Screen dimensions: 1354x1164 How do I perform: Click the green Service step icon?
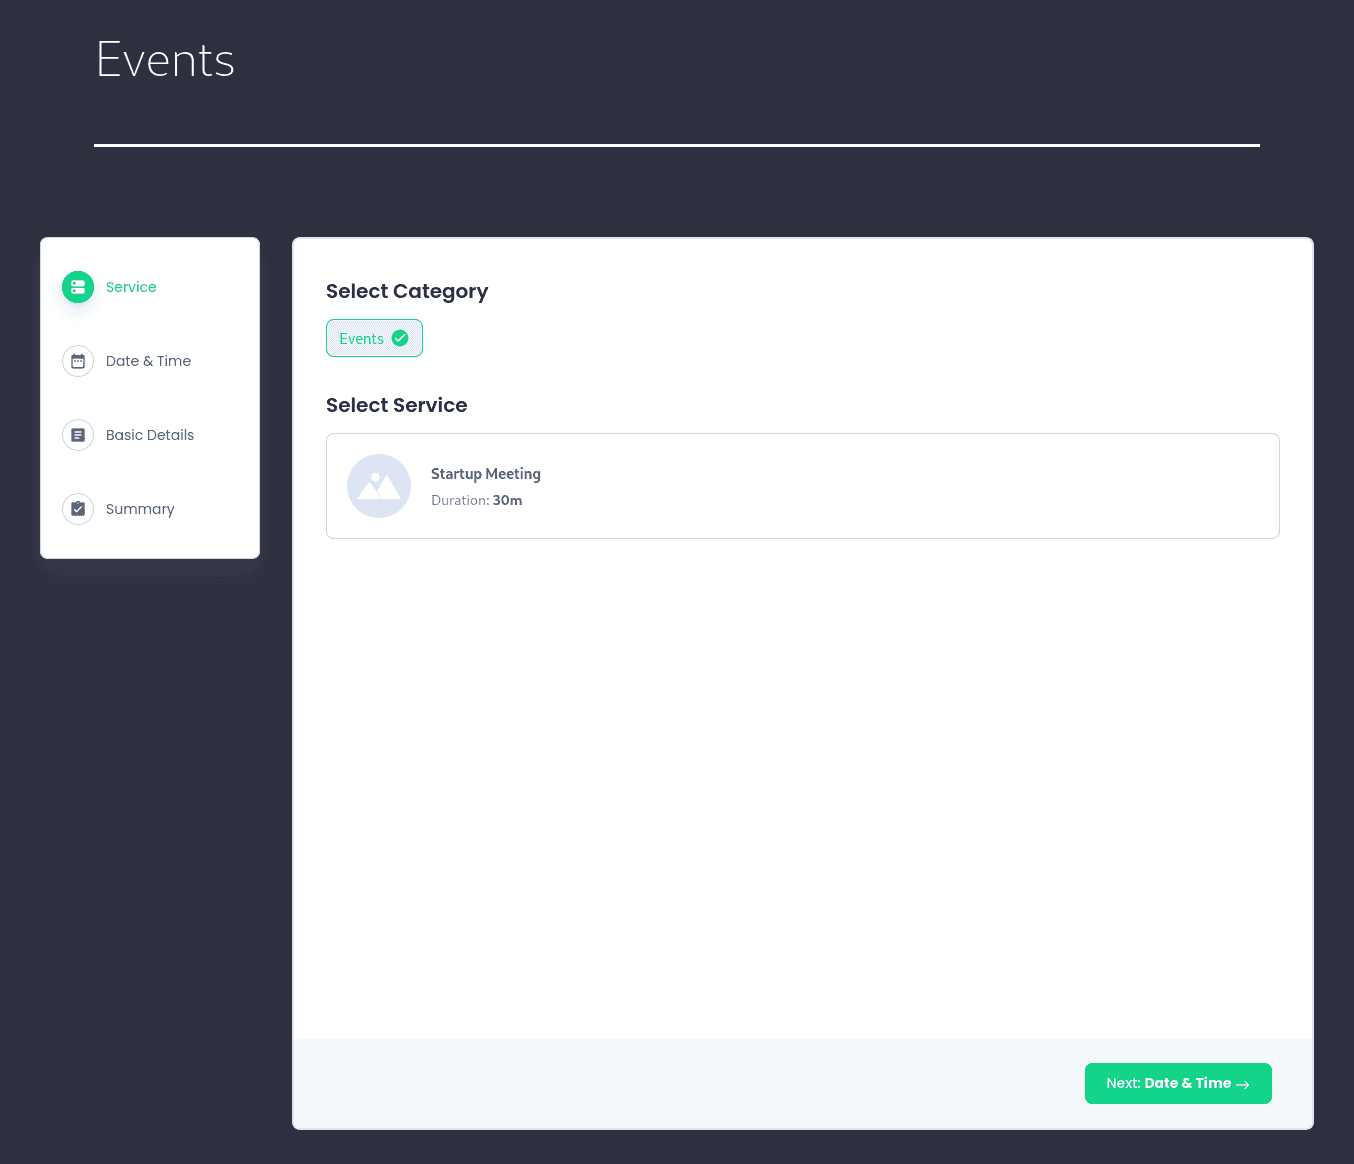pos(78,287)
